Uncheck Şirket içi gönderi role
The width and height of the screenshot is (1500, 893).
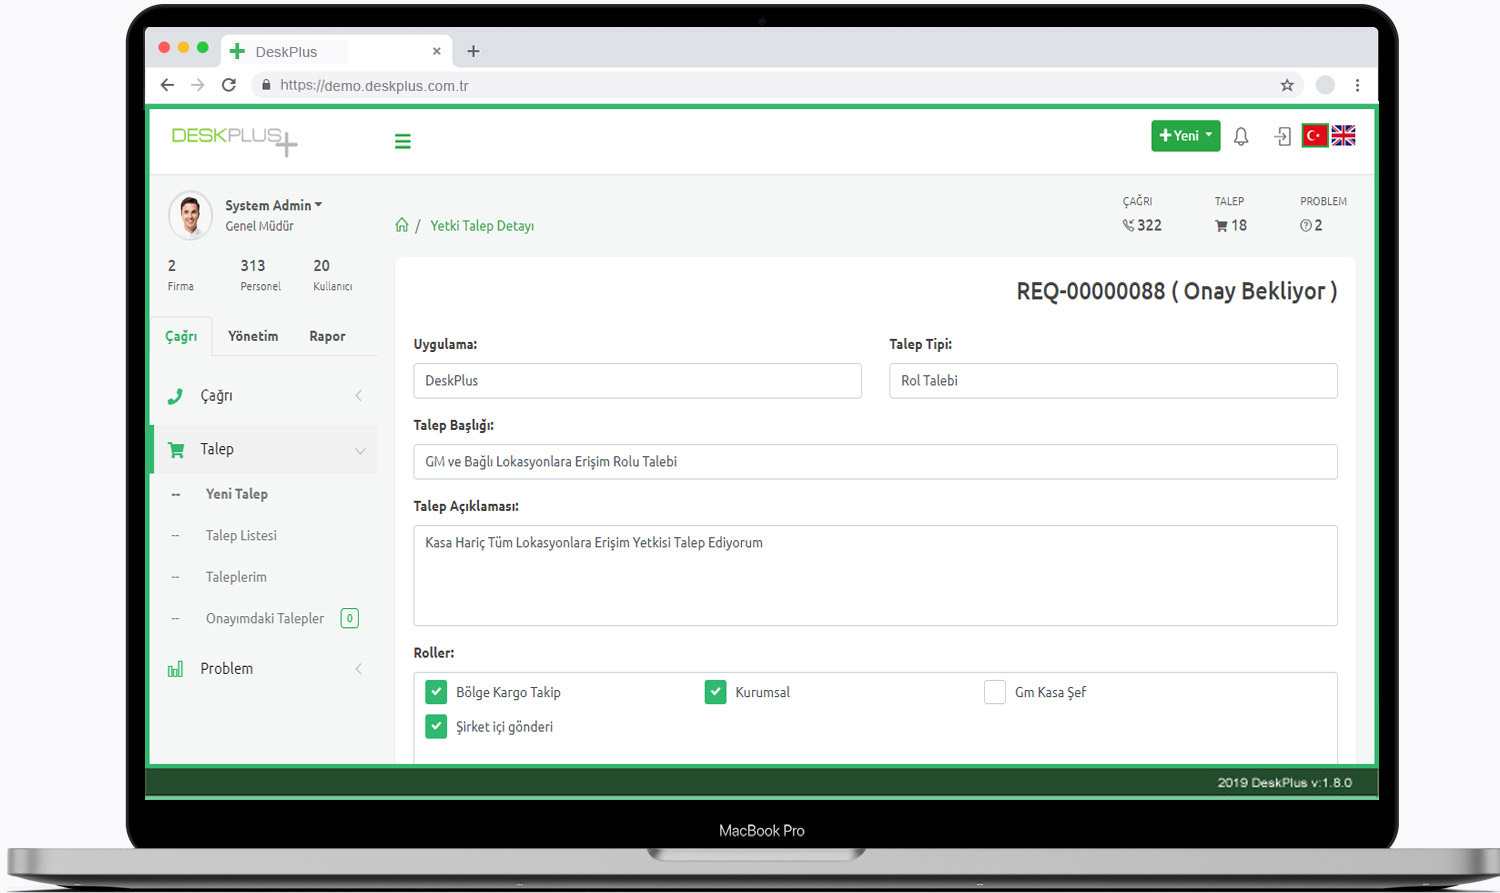(x=436, y=726)
